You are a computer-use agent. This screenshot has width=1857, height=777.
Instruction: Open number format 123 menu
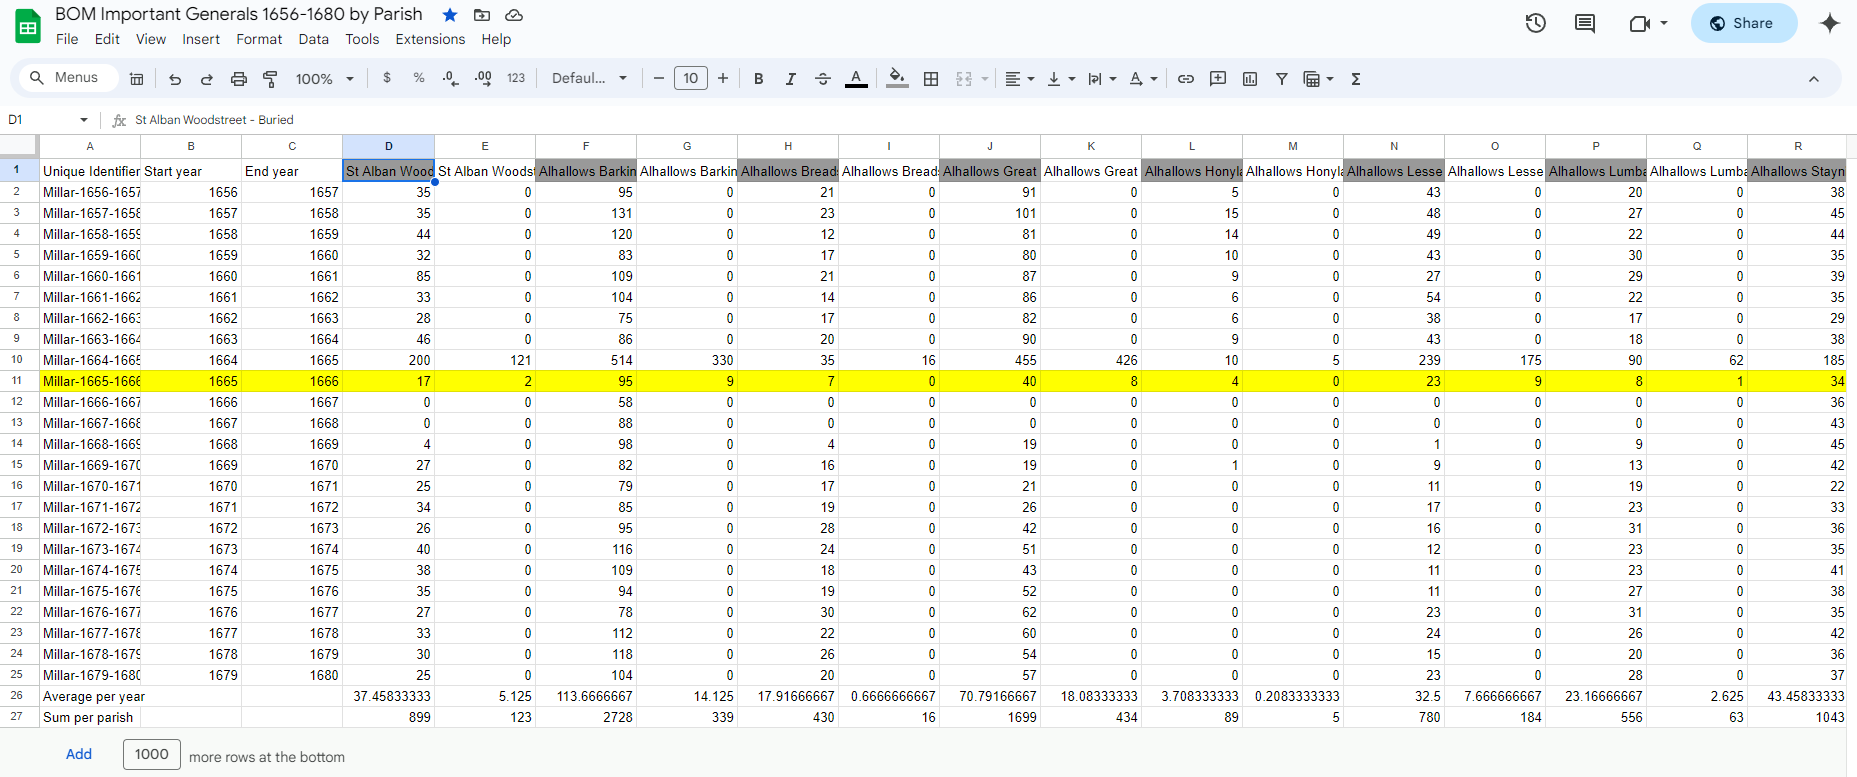[x=516, y=78]
